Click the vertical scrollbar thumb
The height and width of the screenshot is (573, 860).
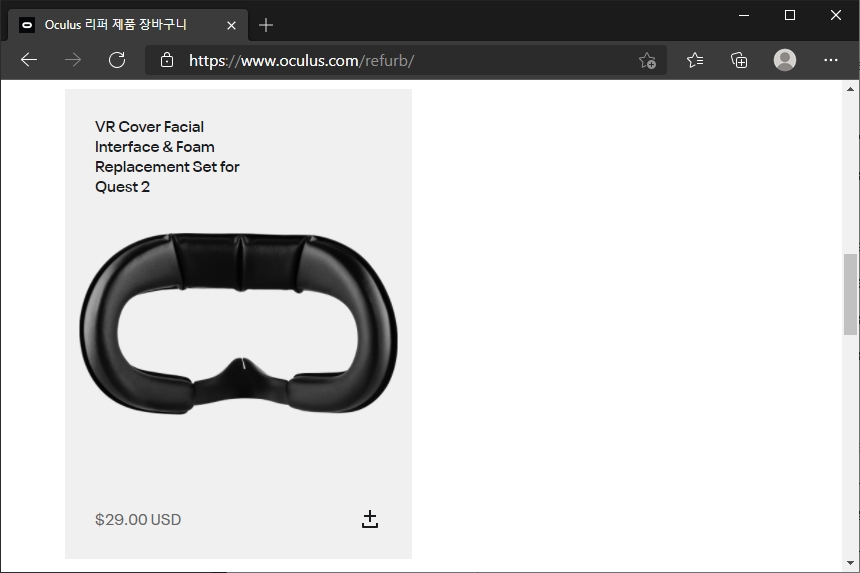tap(850, 294)
